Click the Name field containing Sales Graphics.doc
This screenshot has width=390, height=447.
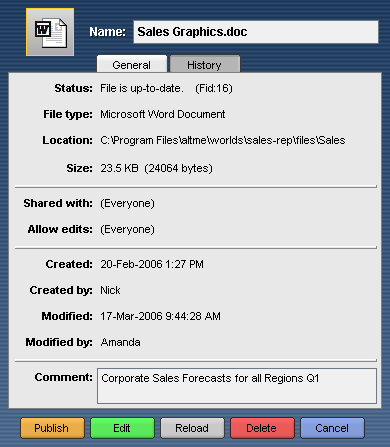pyautogui.click(x=256, y=32)
